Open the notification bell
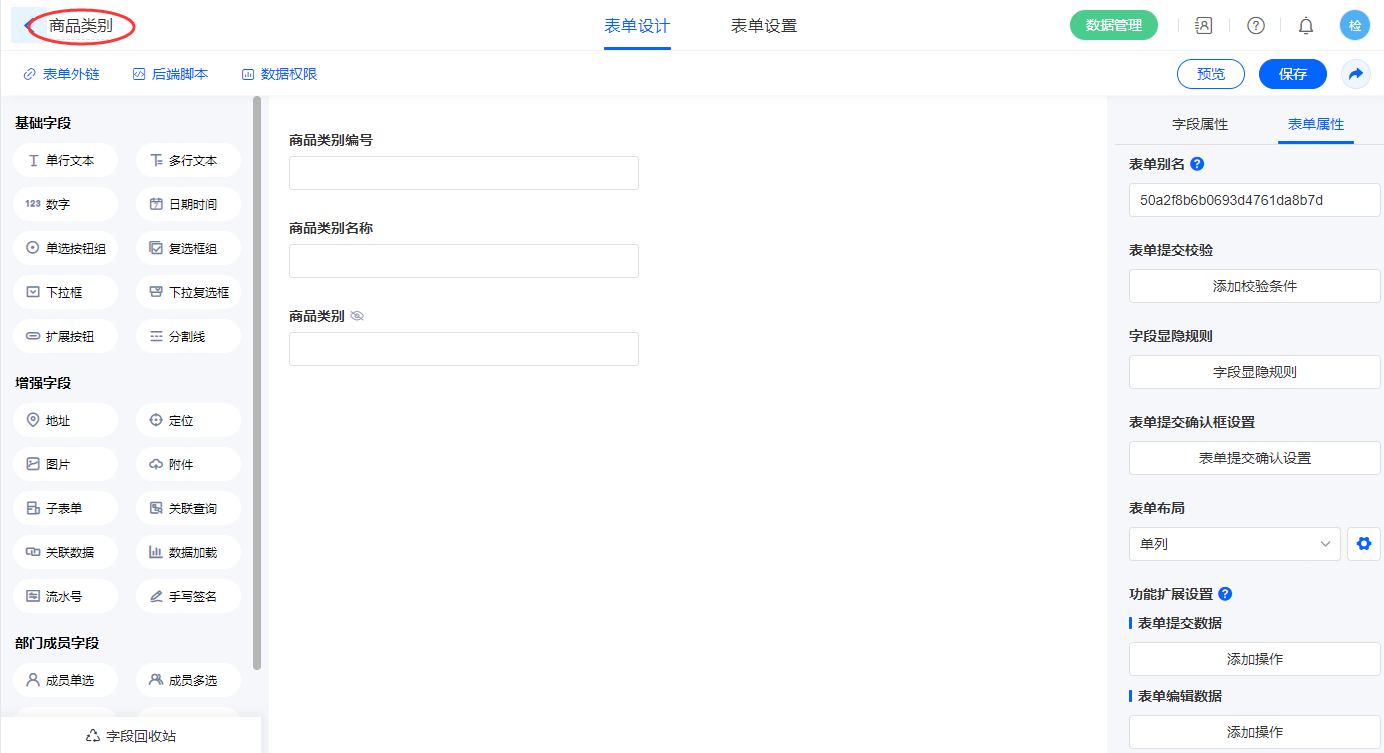This screenshot has width=1384, height=753. pos(1305,26)
